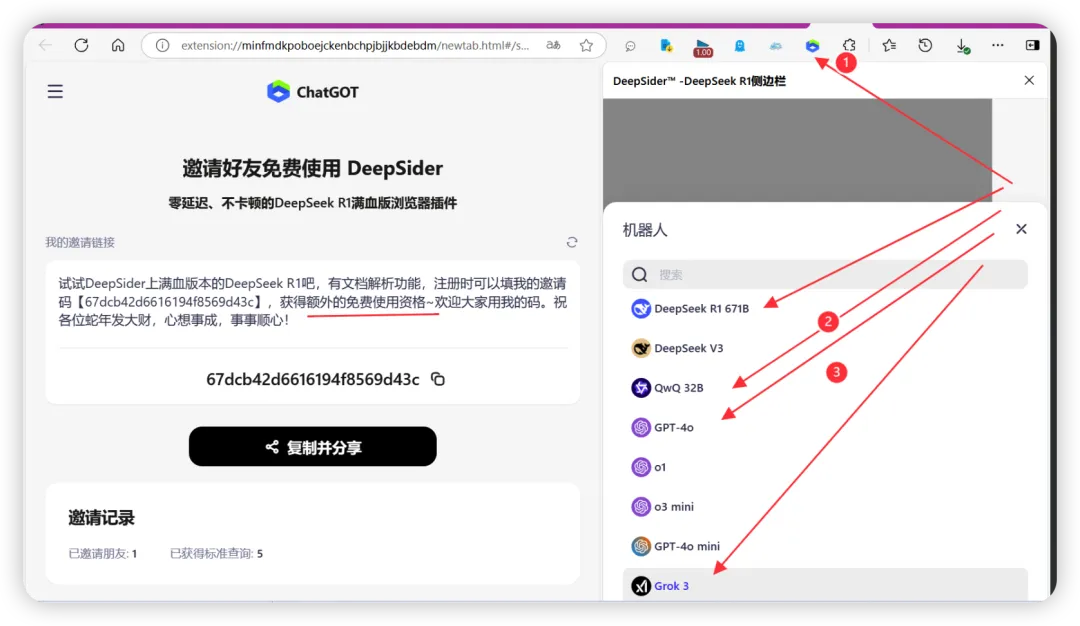The height and width of the screenshot is (626, 1080).
Task: Go to the browser home page
Action: [118, 45]
